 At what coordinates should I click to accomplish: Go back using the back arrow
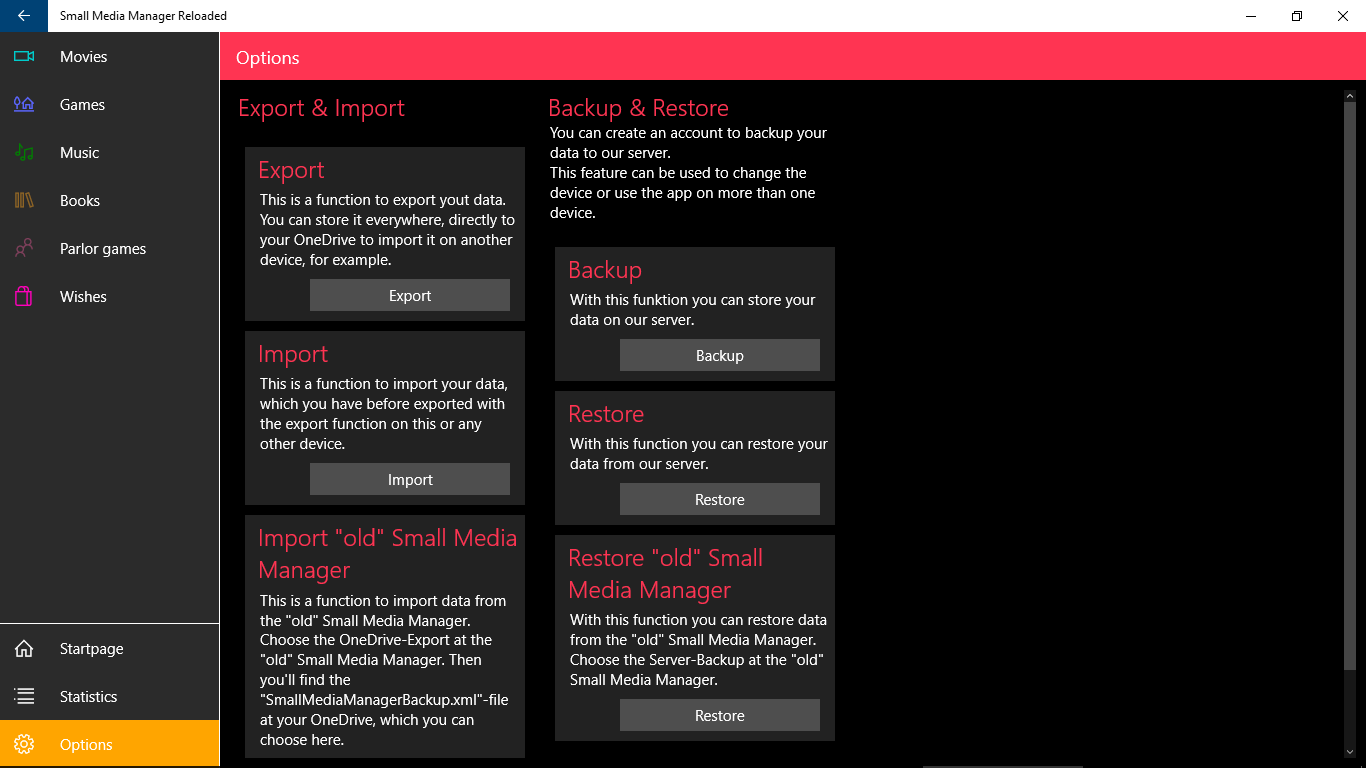coord(24,16)
